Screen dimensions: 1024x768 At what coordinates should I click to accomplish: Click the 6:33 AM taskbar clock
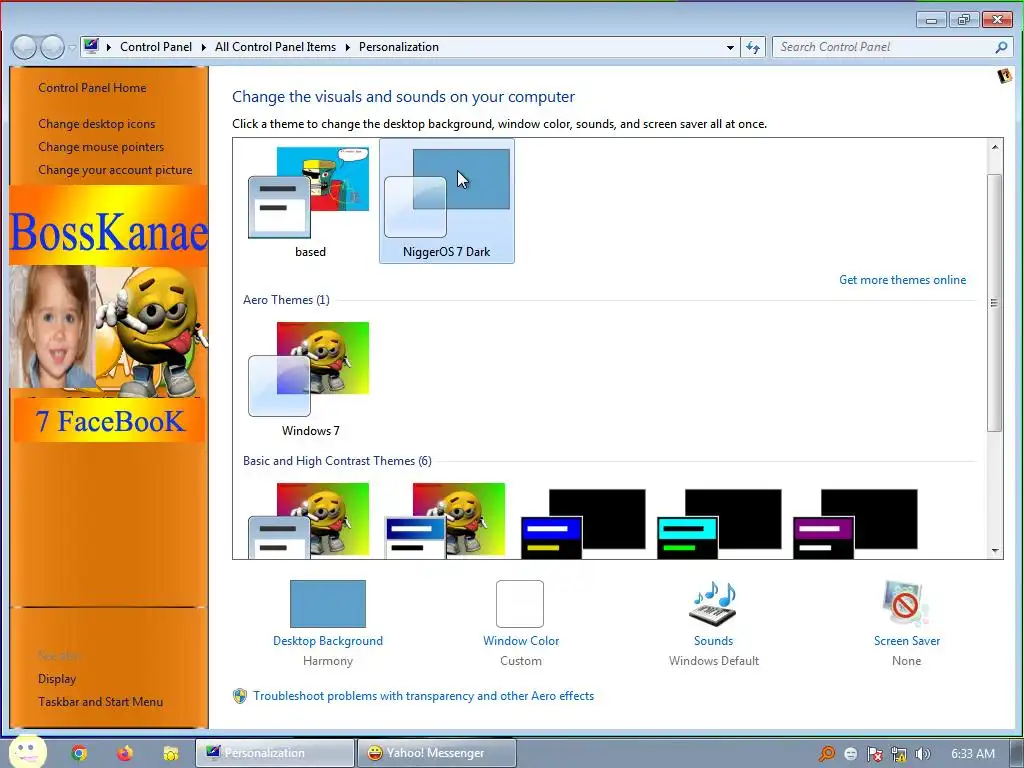pyautogui.click(x=973, y=754)
